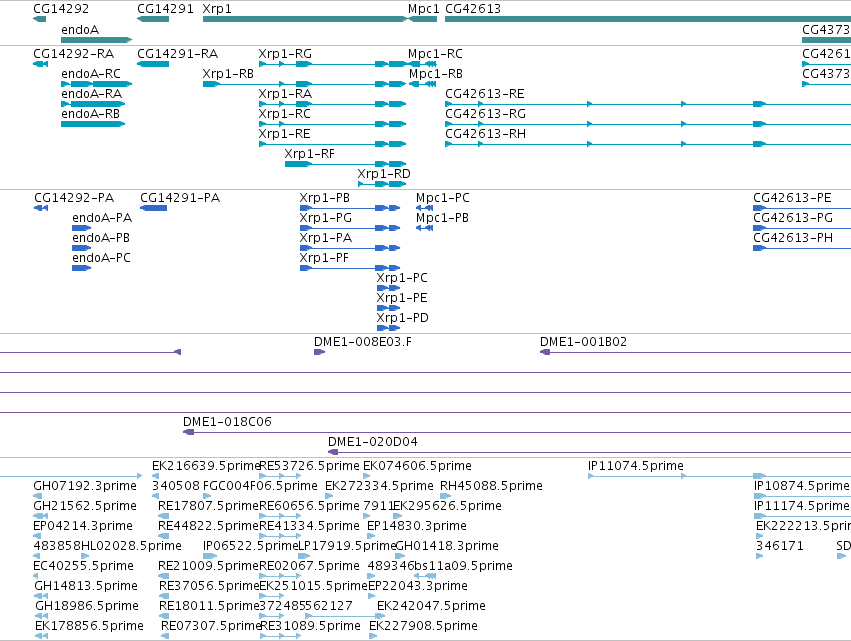Open transcript label 'CG42613-RH'
This screenshot has width=851, height=641.
(x=485, y=134)
